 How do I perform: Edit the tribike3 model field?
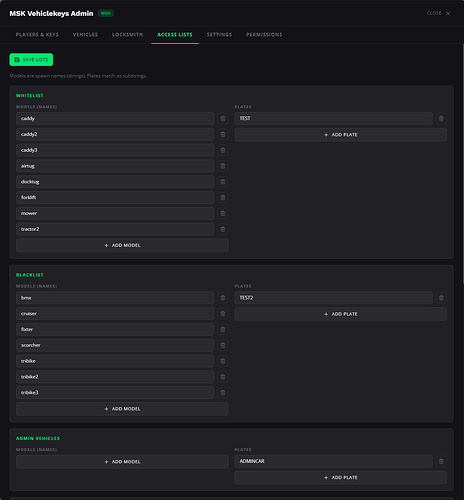115,393
